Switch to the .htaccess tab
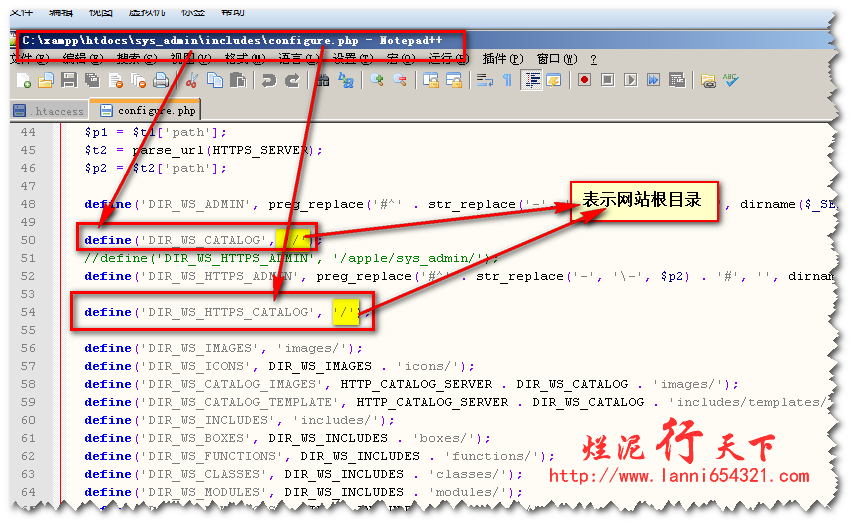 pos(47,110)
